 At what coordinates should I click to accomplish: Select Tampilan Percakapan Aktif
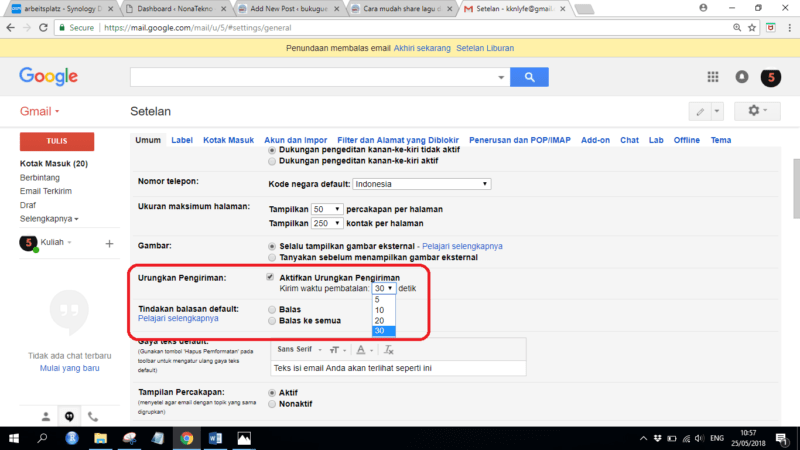(272, 393)
